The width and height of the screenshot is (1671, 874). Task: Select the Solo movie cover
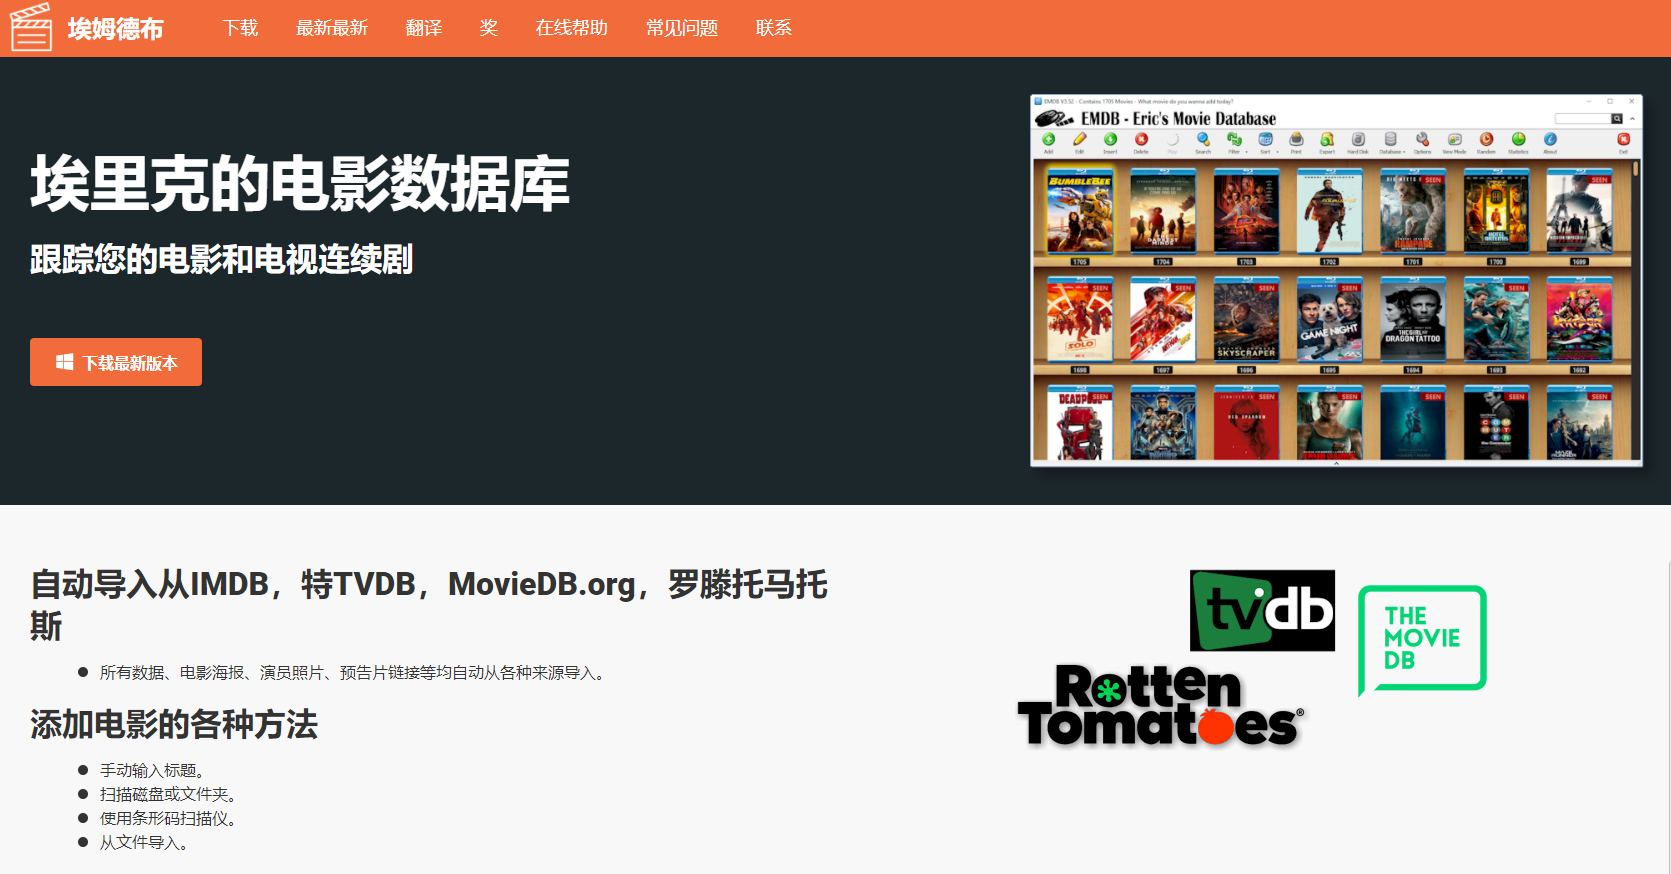1080,320
